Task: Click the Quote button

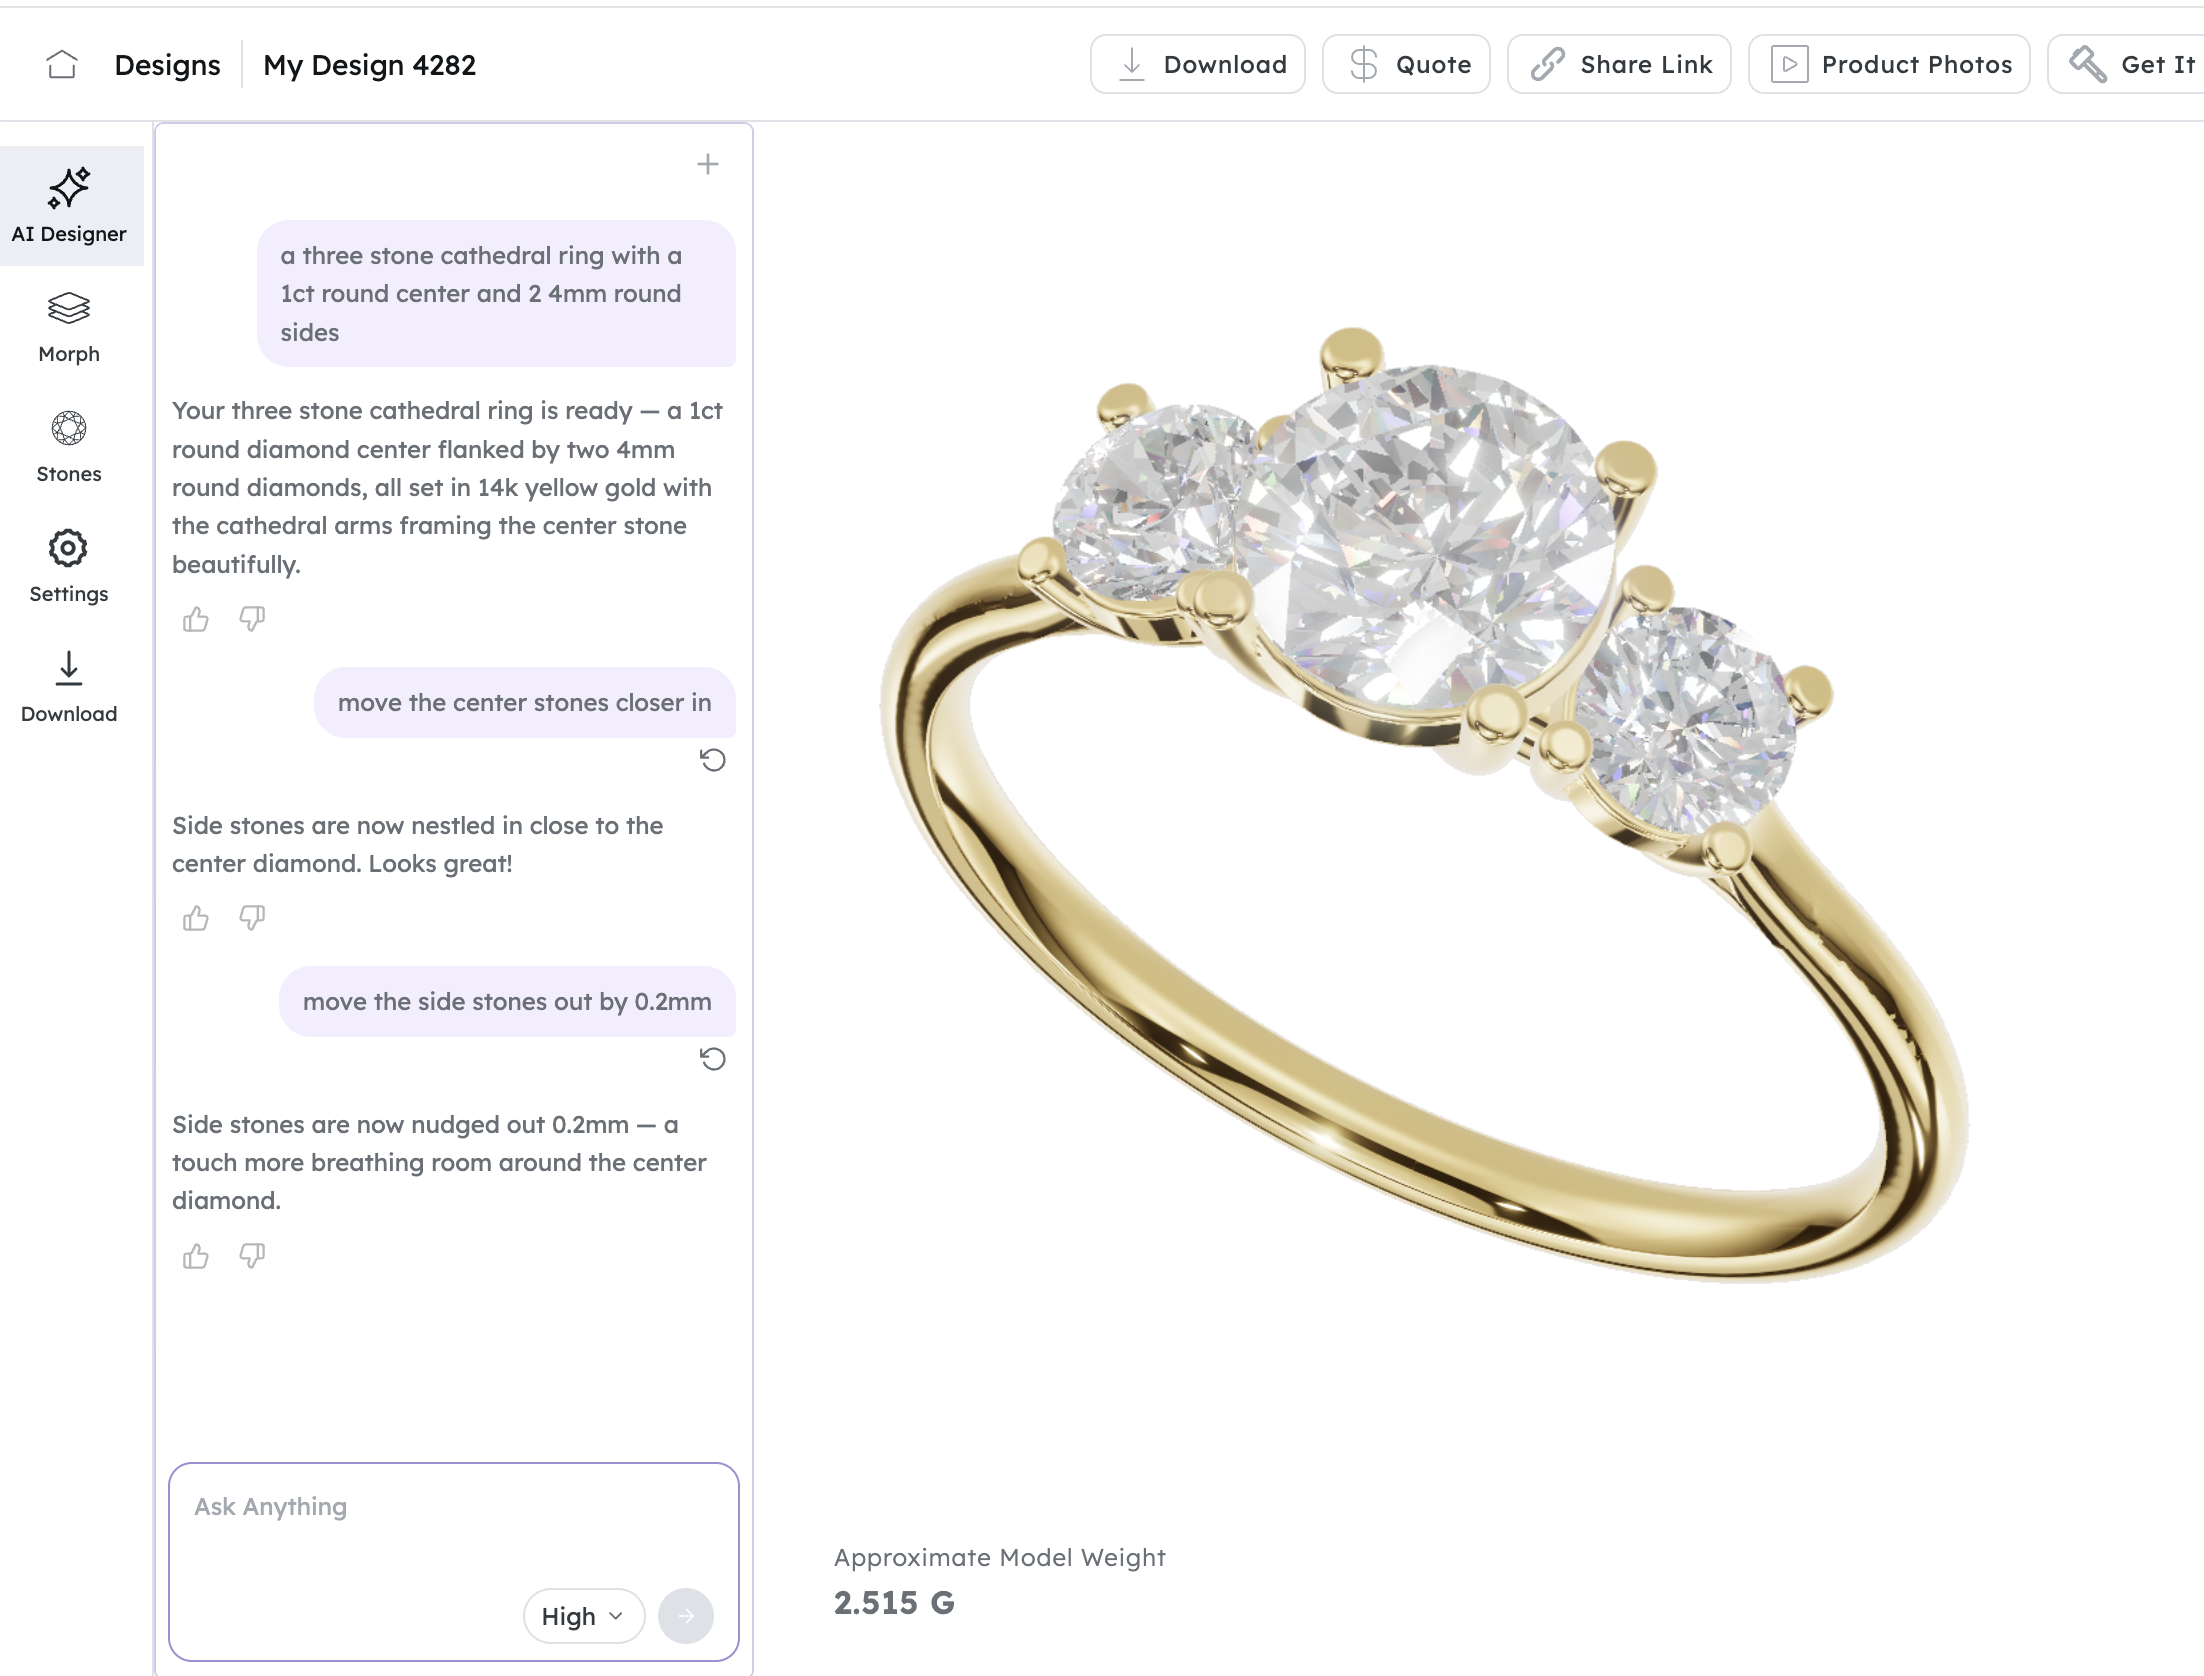Action: click(1406, 64)
